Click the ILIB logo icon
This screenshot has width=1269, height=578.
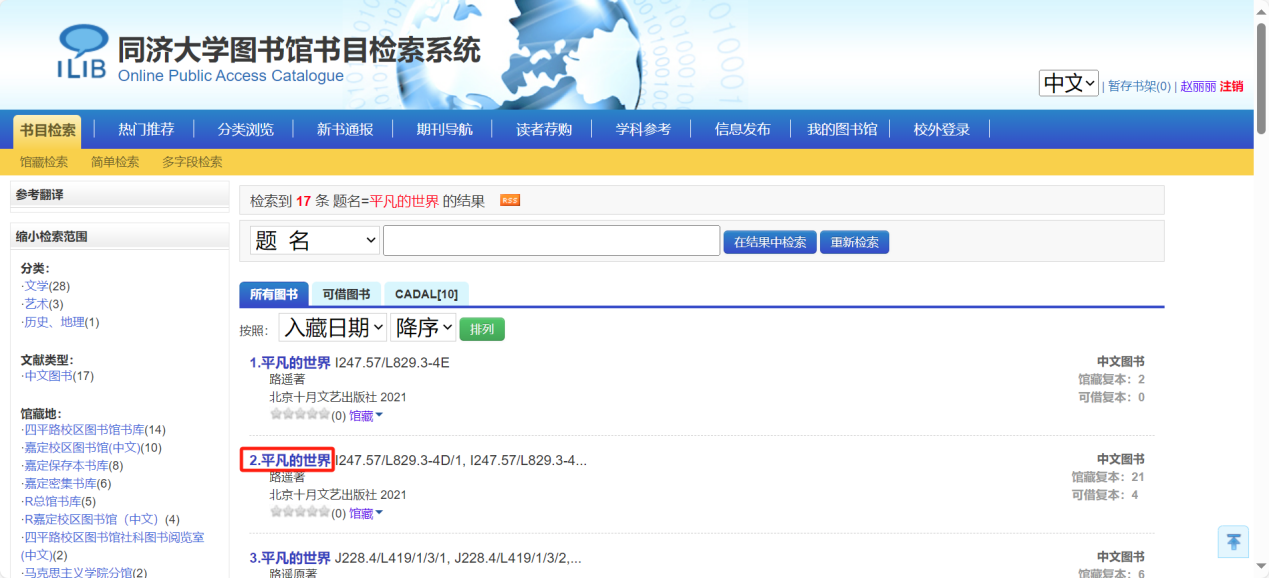tap(83, 52)
